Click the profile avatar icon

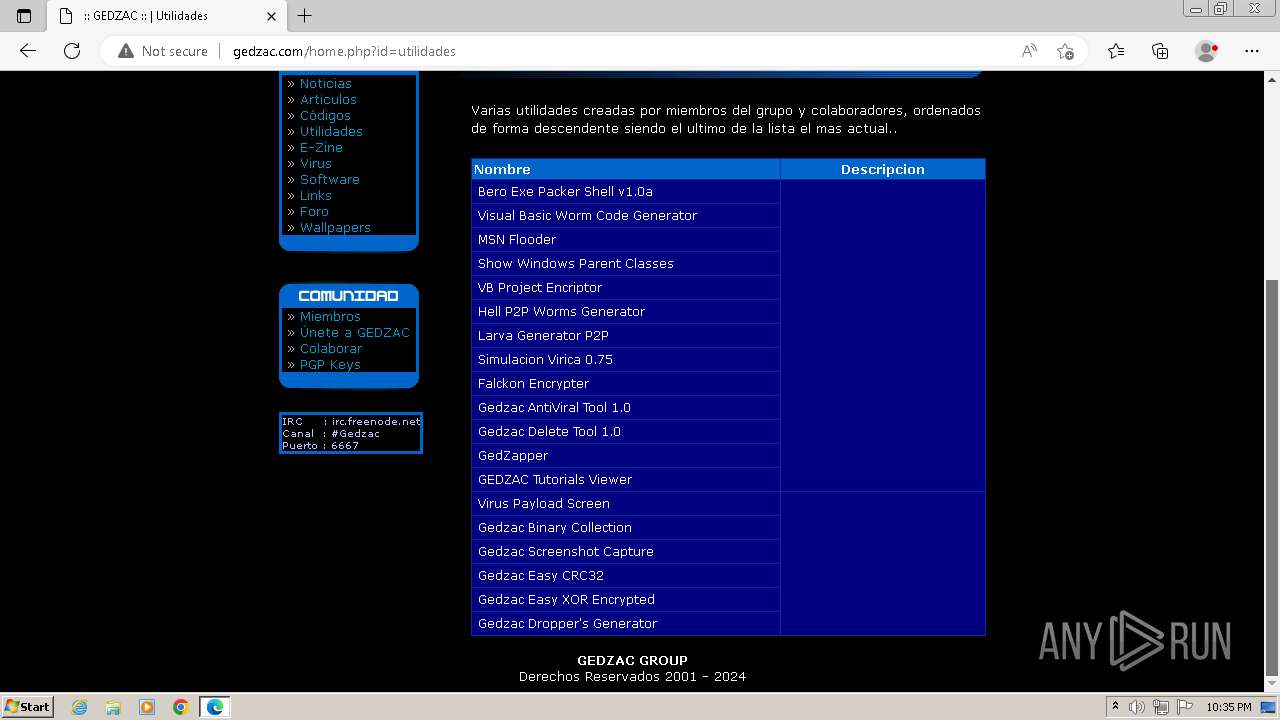[1206, 51]
